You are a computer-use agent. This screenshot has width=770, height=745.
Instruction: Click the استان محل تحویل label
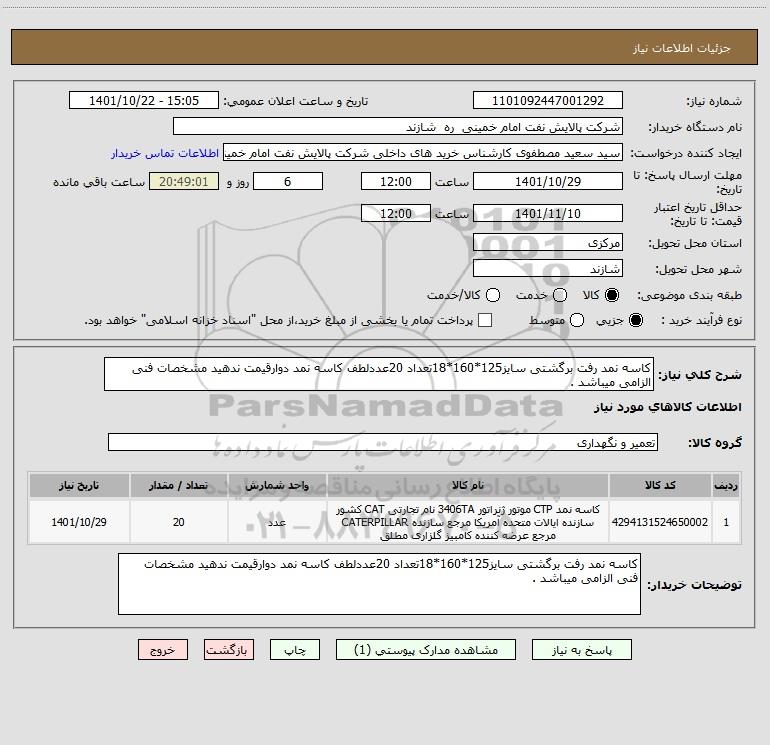695,243
